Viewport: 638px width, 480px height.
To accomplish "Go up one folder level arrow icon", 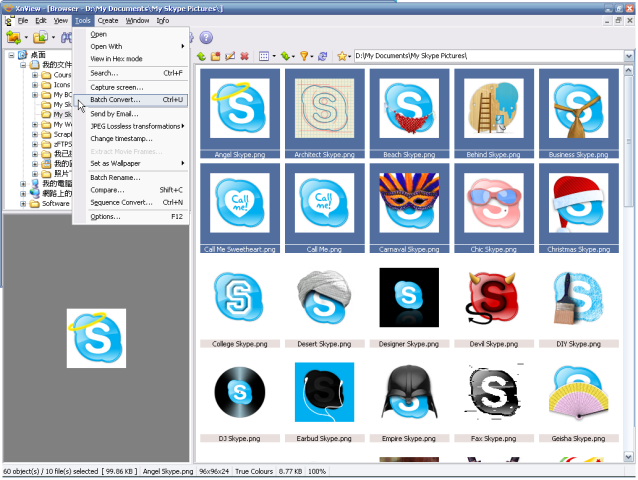I will tap(201, 56).
